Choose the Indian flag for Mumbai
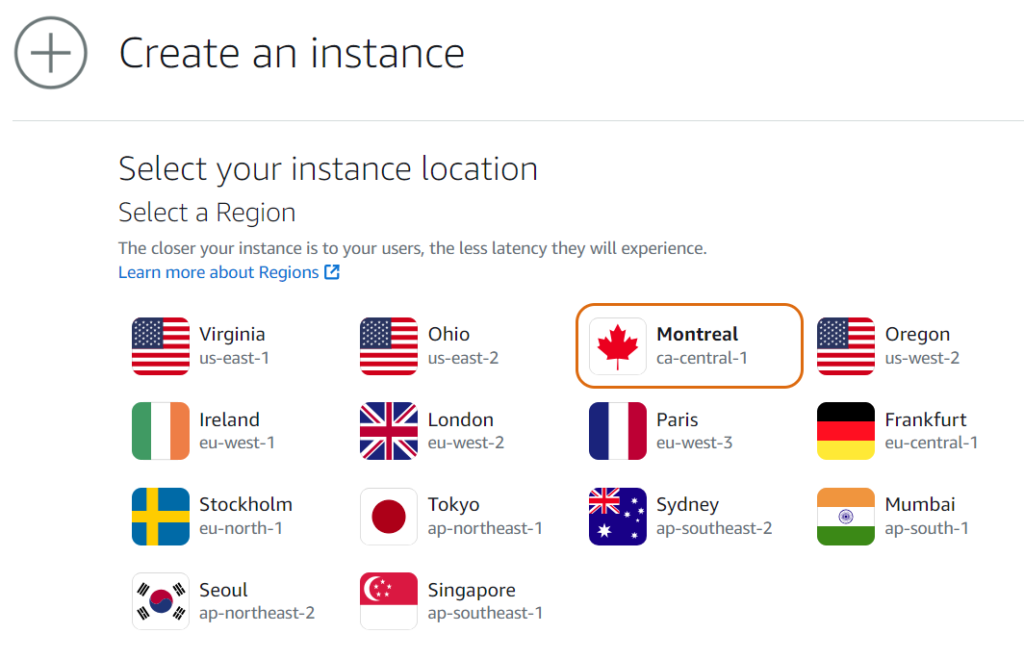This screenshot has height=659, width=1024. point(846,516)
